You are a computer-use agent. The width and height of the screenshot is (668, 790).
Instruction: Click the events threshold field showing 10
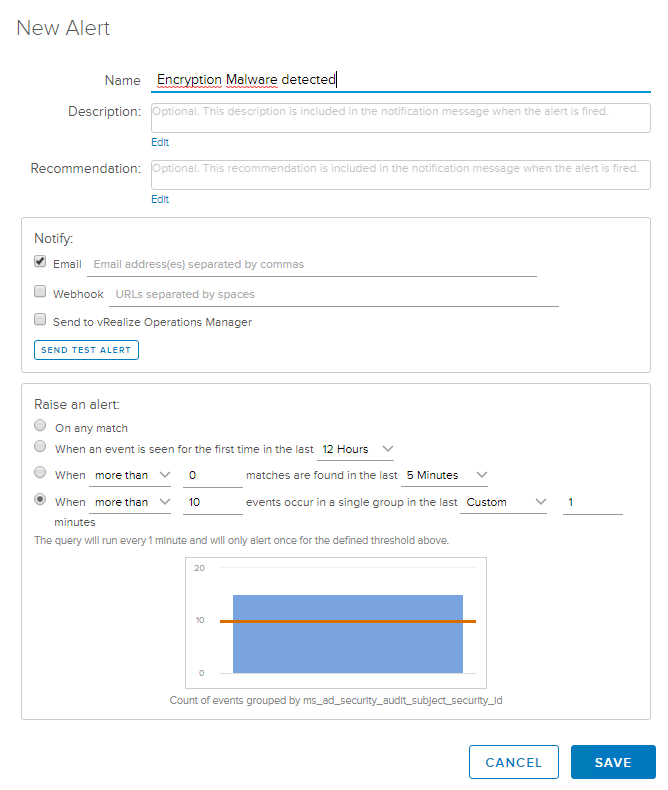212,502
